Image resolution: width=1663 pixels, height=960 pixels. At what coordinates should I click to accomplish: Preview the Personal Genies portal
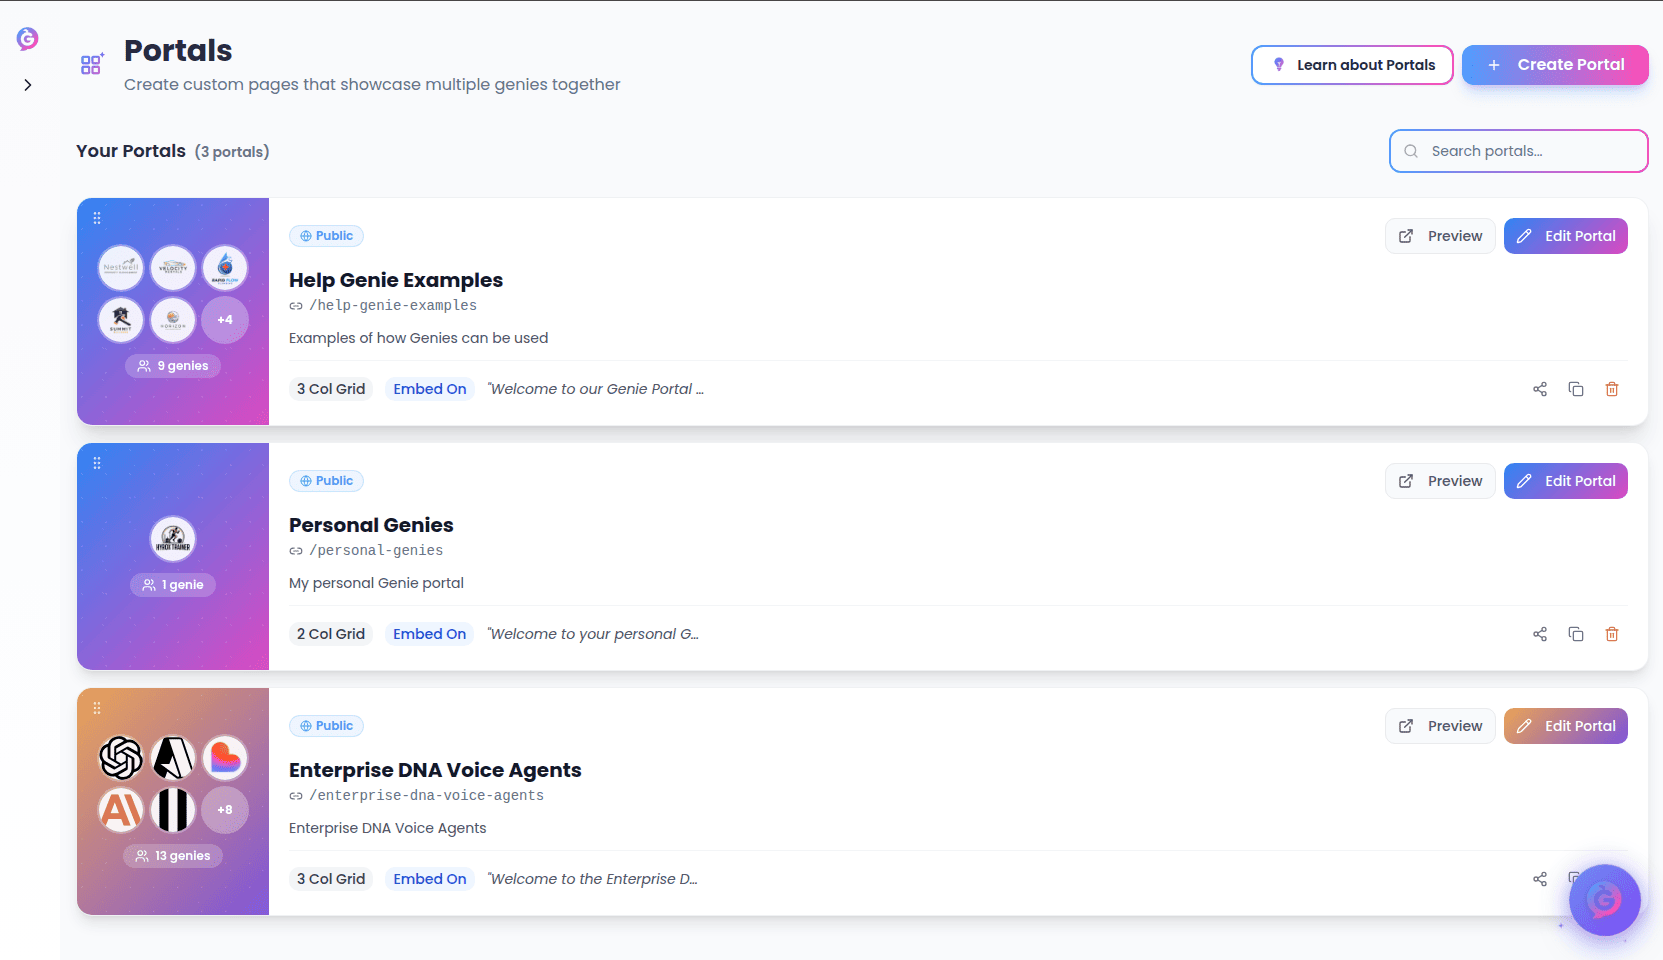pos(1440,481)
